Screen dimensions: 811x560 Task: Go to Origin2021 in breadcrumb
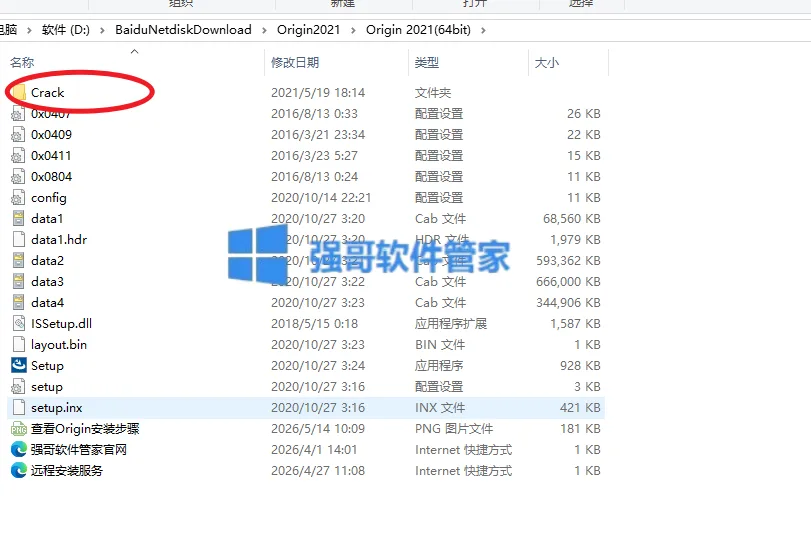pos(308,30)
